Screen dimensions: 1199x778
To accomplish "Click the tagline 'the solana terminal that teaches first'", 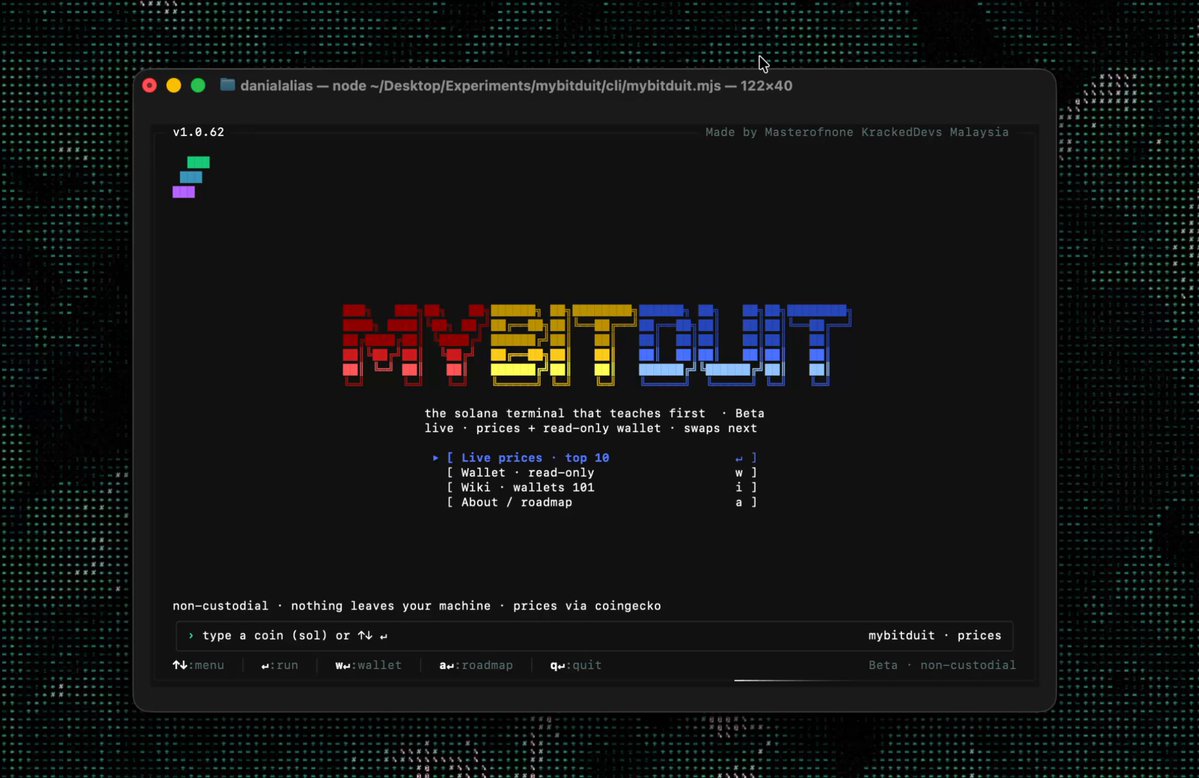I will [565, 413].
